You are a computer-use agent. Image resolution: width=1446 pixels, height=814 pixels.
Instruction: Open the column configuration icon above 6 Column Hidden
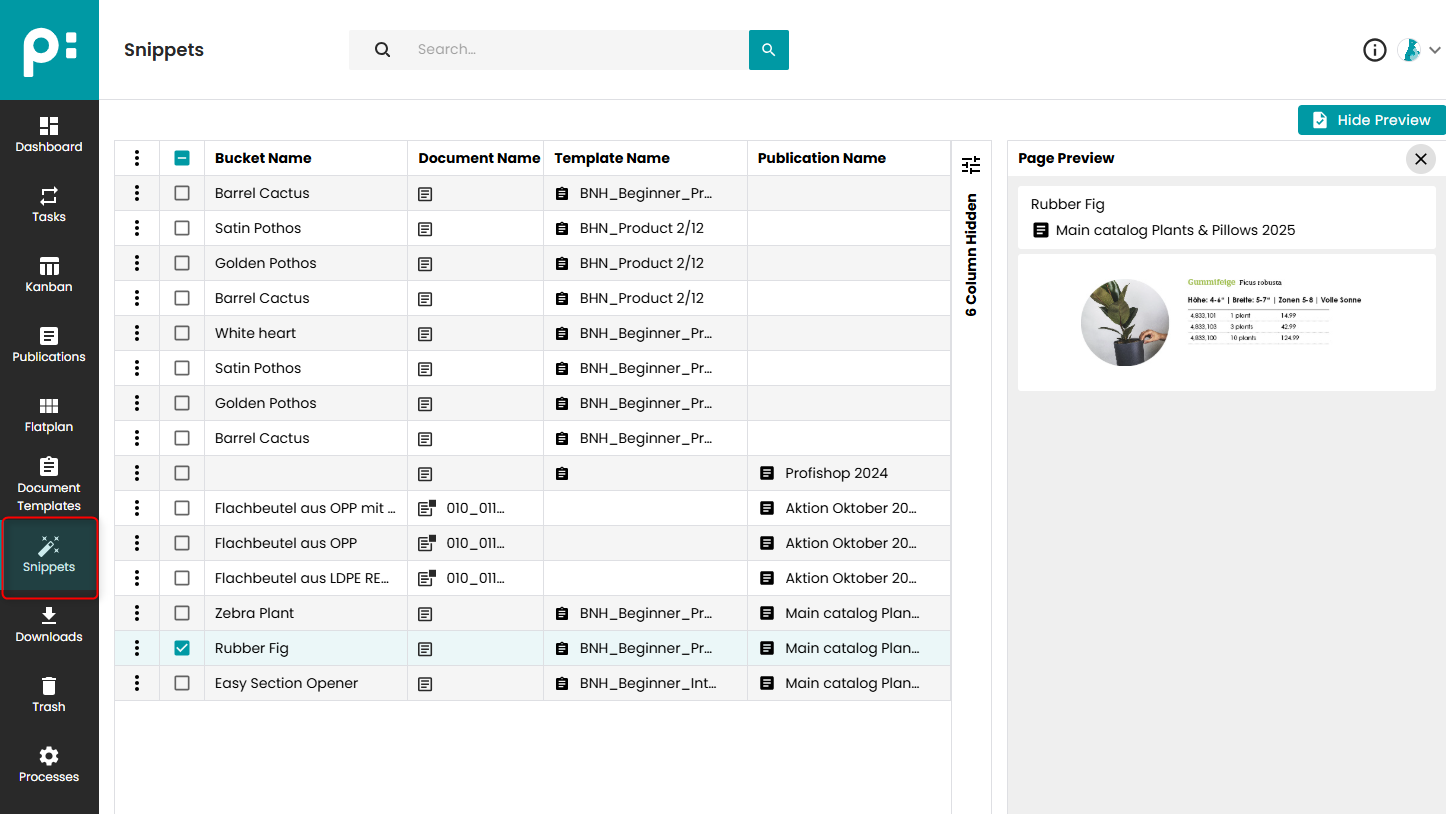[970, 164]
